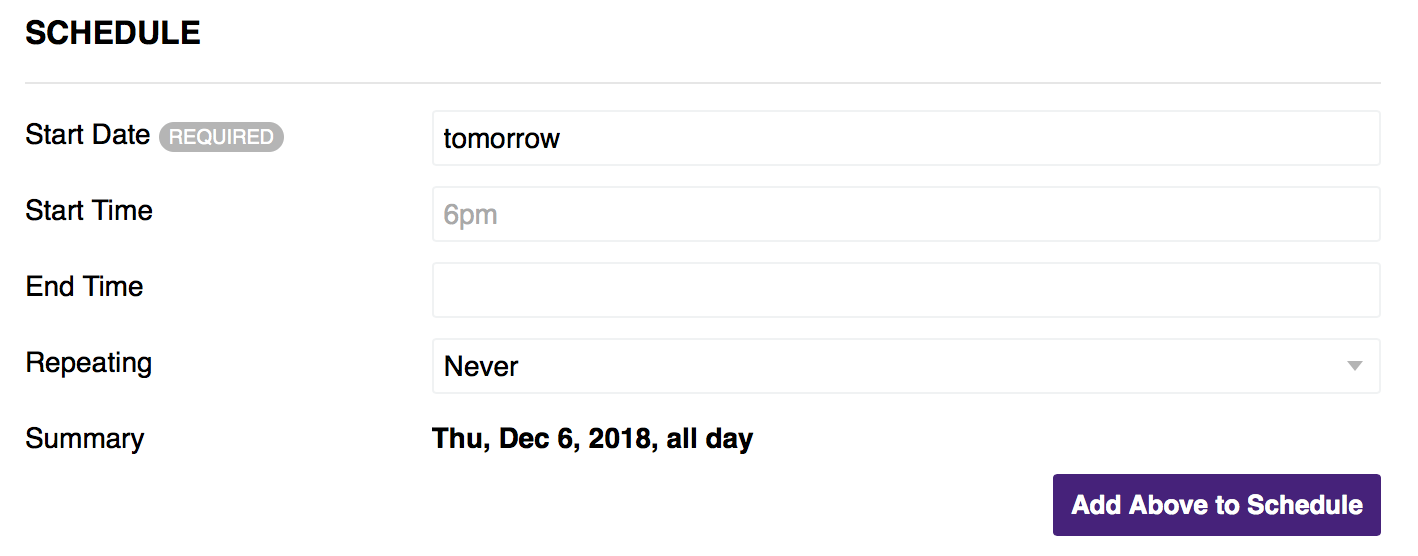Image resolution: width=1418 pixels, height=556 pixels.
Task: Open the Repeating combo box
Action: [905, 366]
